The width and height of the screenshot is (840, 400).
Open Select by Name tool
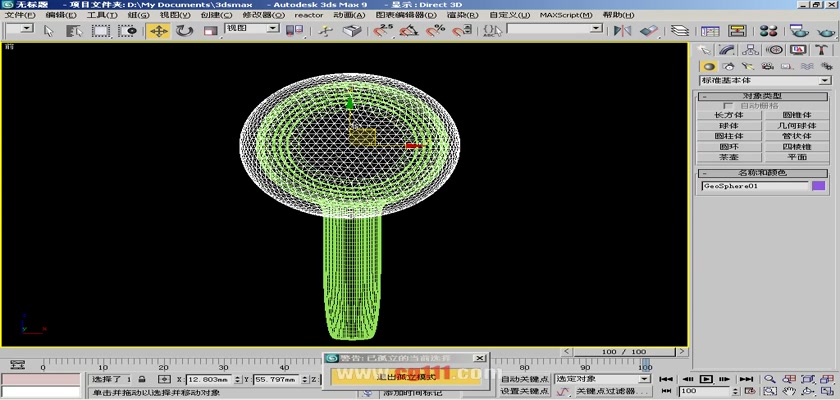[74, 31]
